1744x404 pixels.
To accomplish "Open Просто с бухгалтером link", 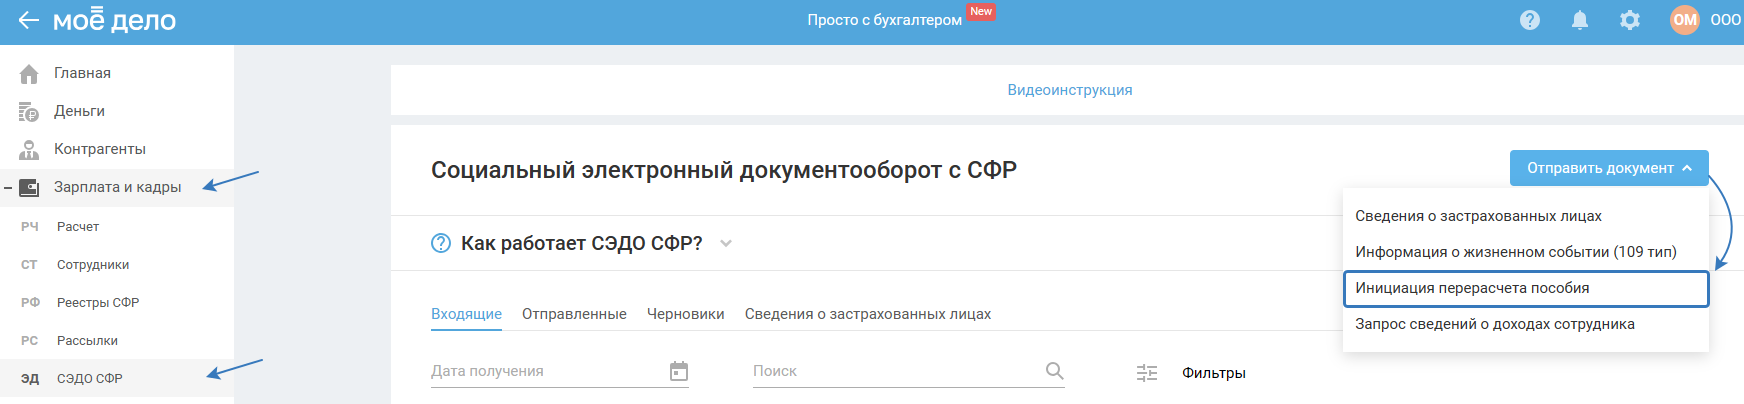I will [885, 20].
